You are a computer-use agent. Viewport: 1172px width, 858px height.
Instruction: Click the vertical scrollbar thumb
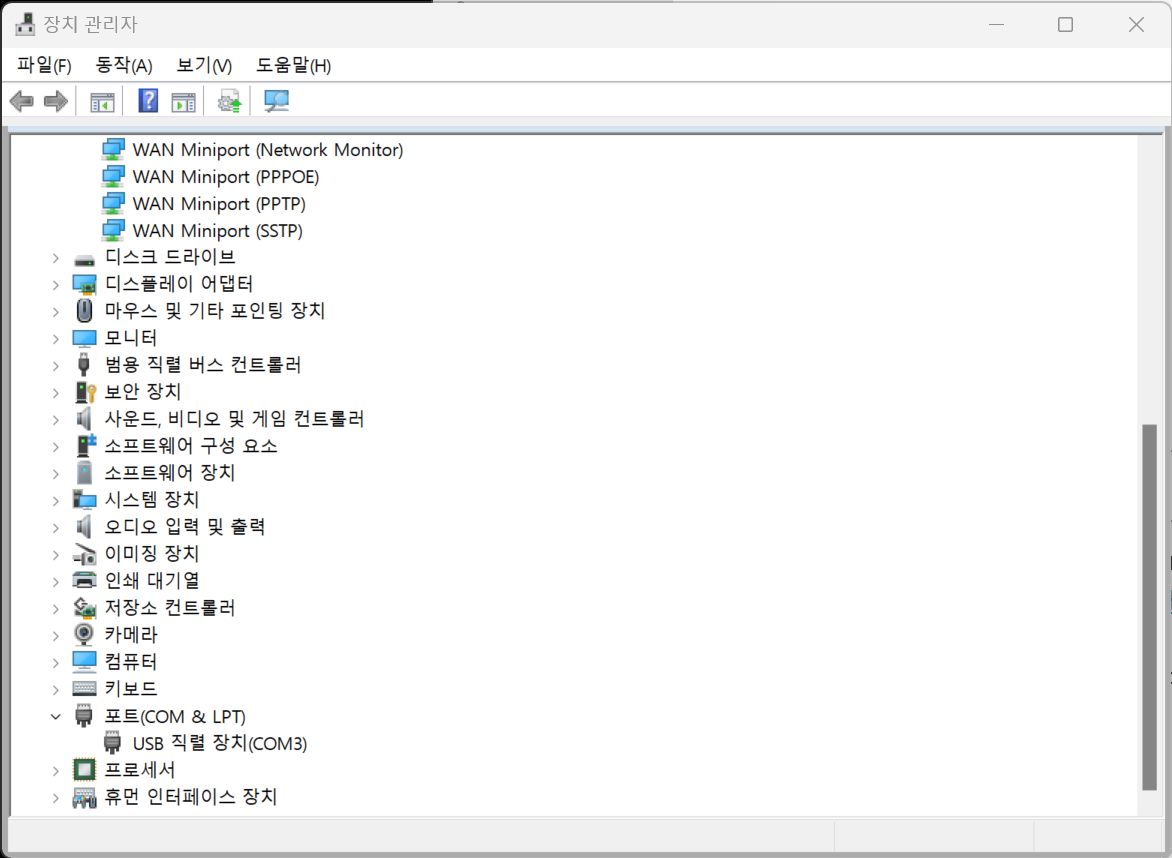point(1150,607)
